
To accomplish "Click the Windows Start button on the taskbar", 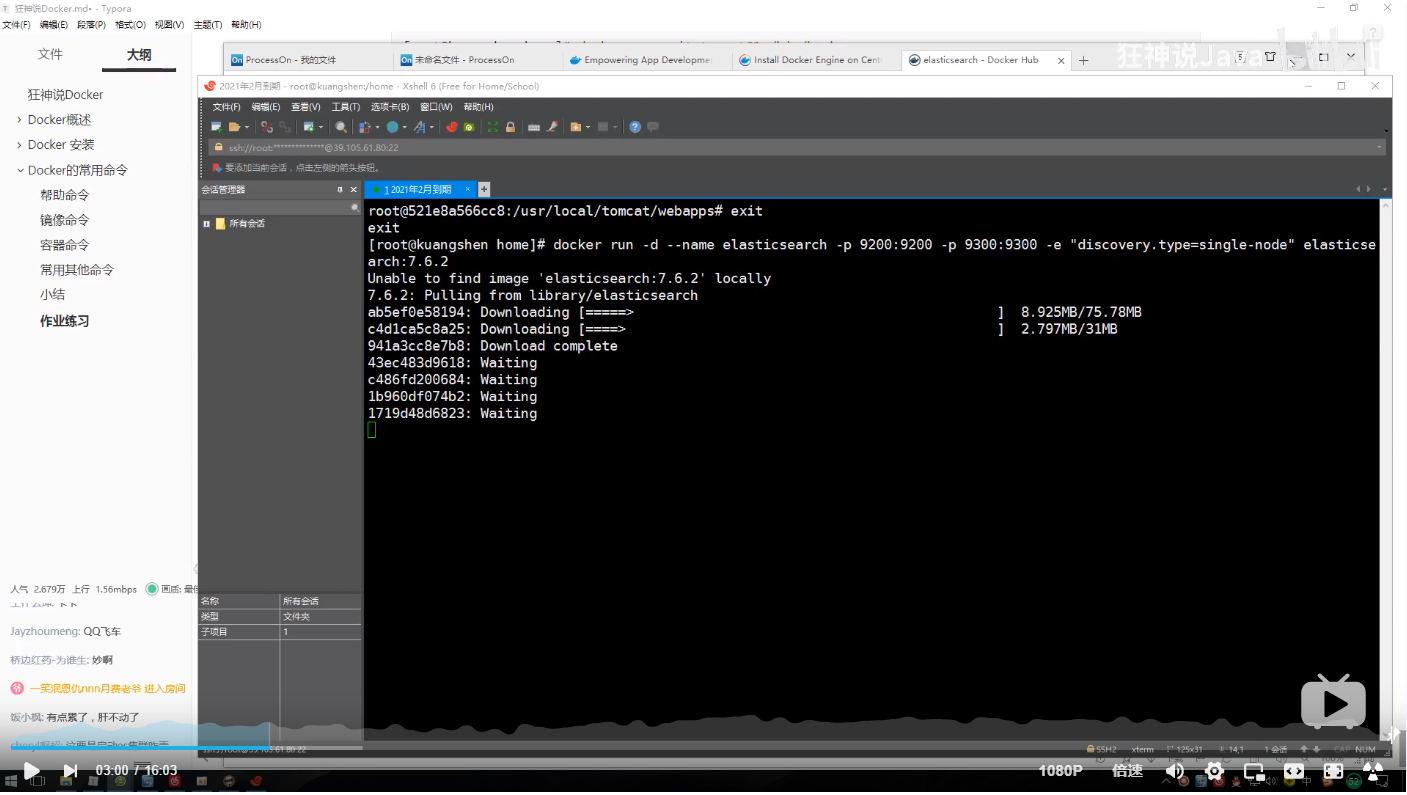I will click(11, 781).
